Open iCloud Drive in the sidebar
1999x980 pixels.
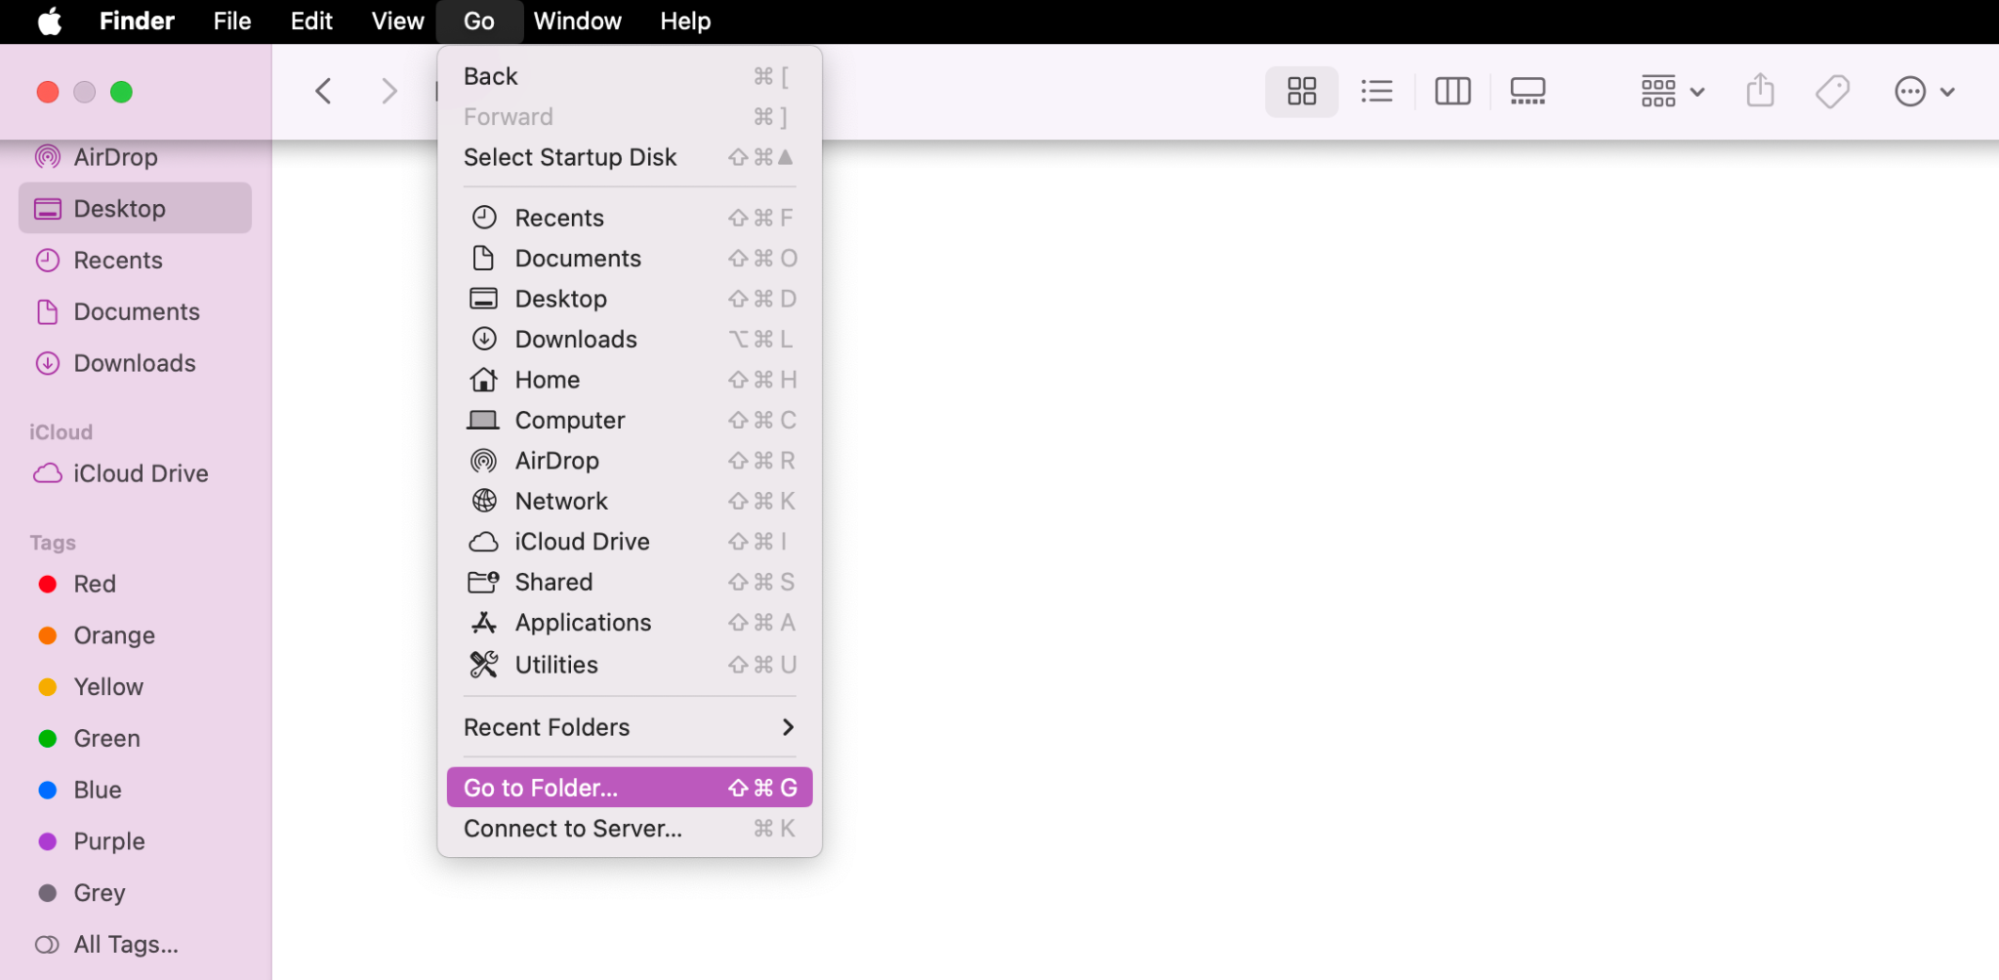[140, 473]
